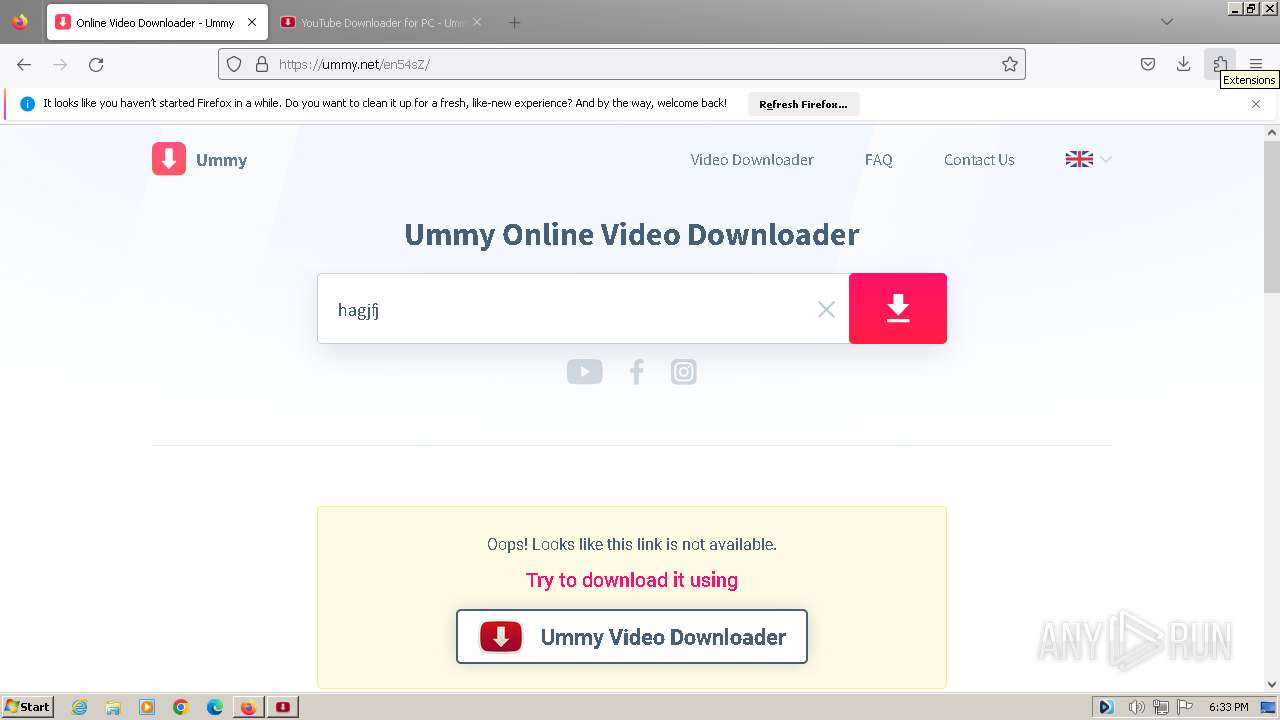Screen dimensions: 1280x720
Task: Click the Action Center flag tray icon
Action: click(1184, 707)
